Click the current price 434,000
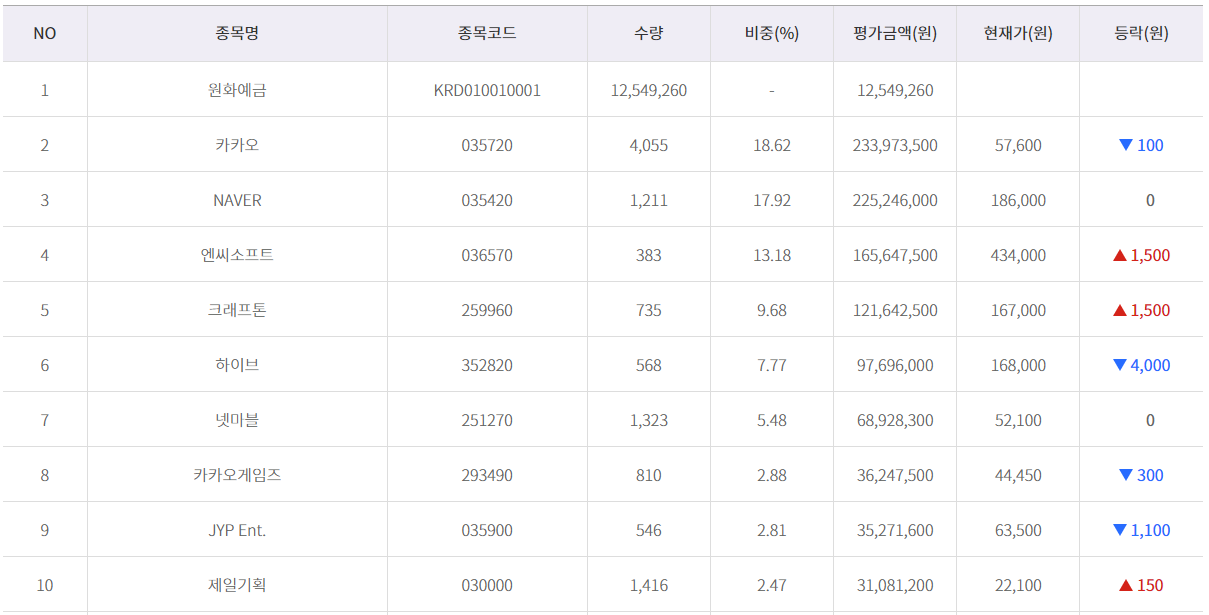This screenshot has width=1209, height=615. pos(1018,255)
